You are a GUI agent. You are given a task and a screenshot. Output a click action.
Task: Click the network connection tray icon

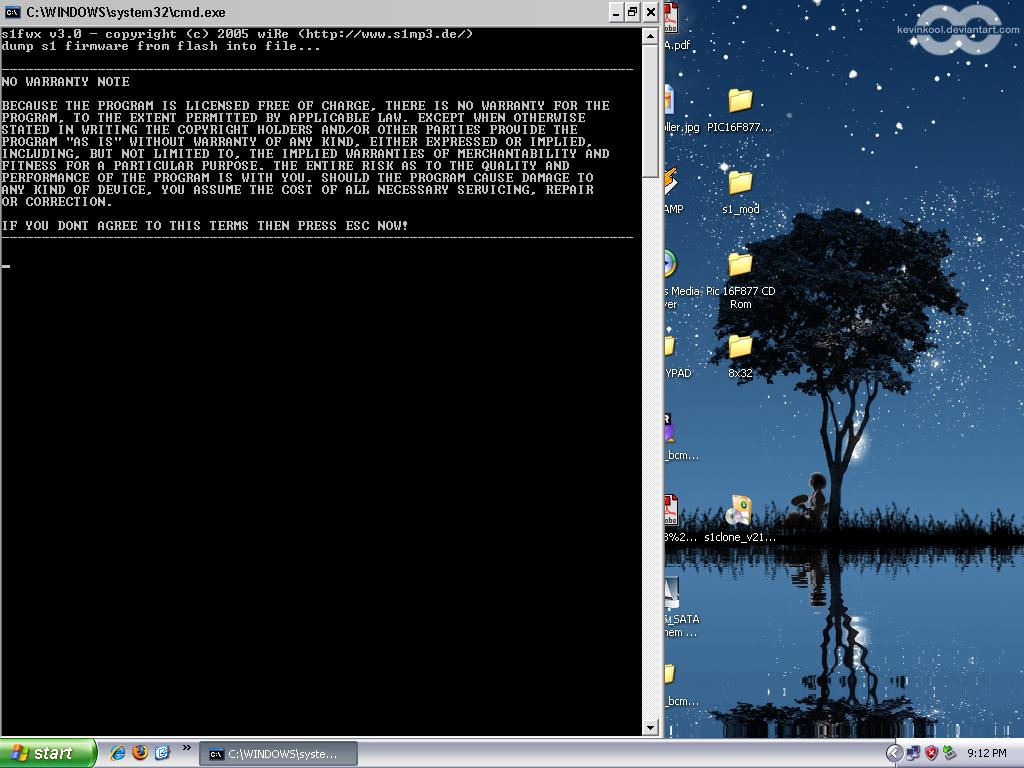click(x=912, y=754)
